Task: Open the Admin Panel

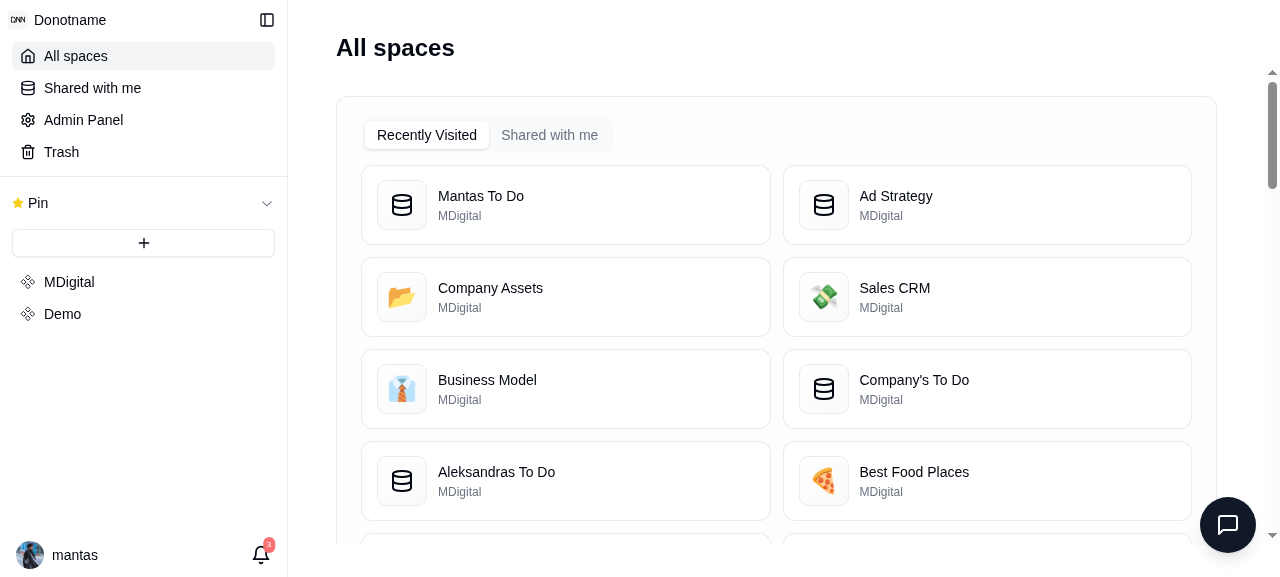Action: (143, 120)
